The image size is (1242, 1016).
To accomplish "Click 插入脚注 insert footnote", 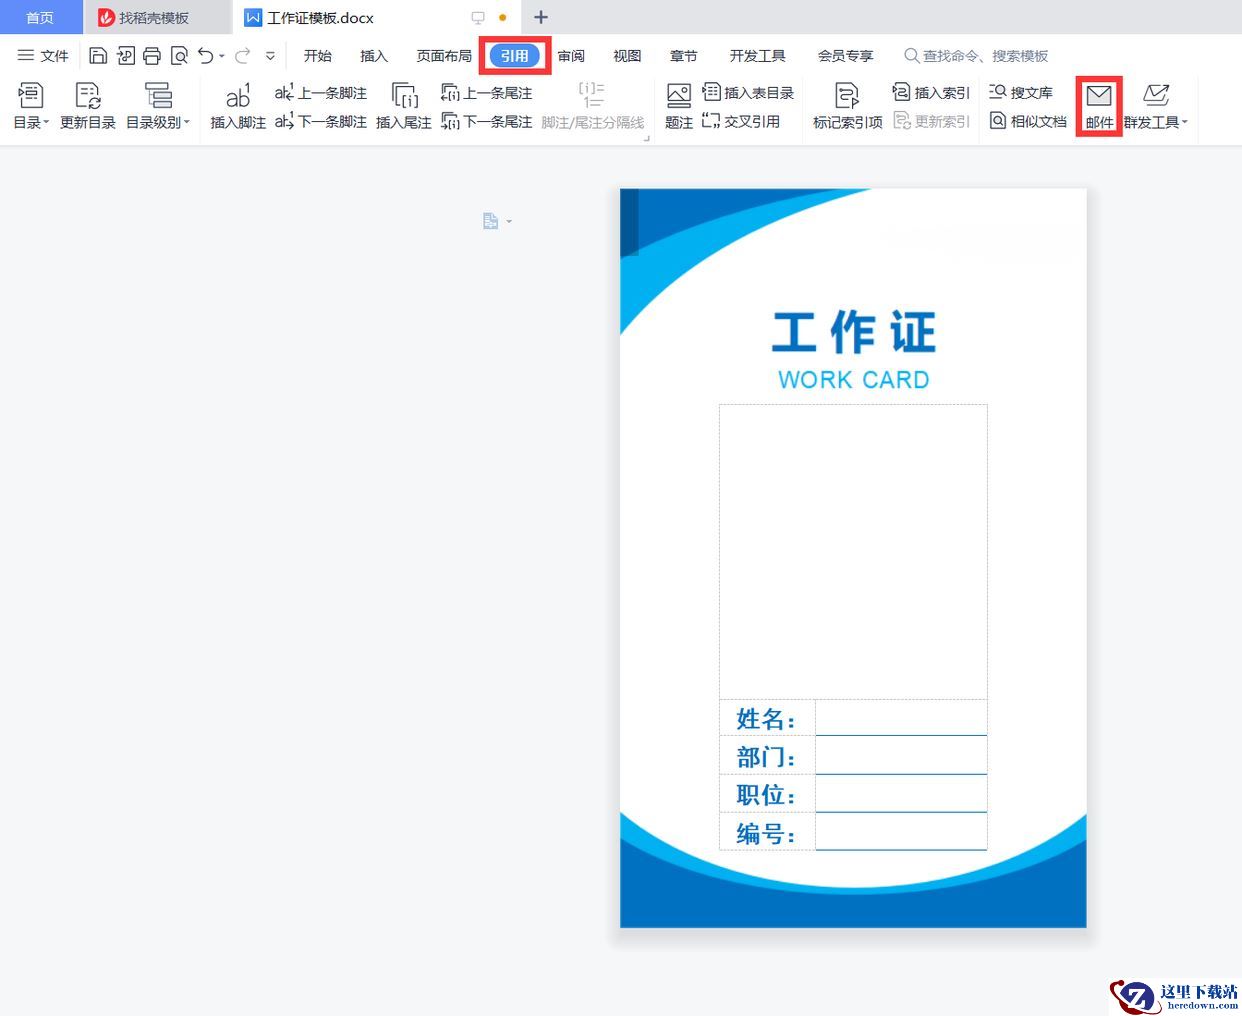I will pos(238,107).
